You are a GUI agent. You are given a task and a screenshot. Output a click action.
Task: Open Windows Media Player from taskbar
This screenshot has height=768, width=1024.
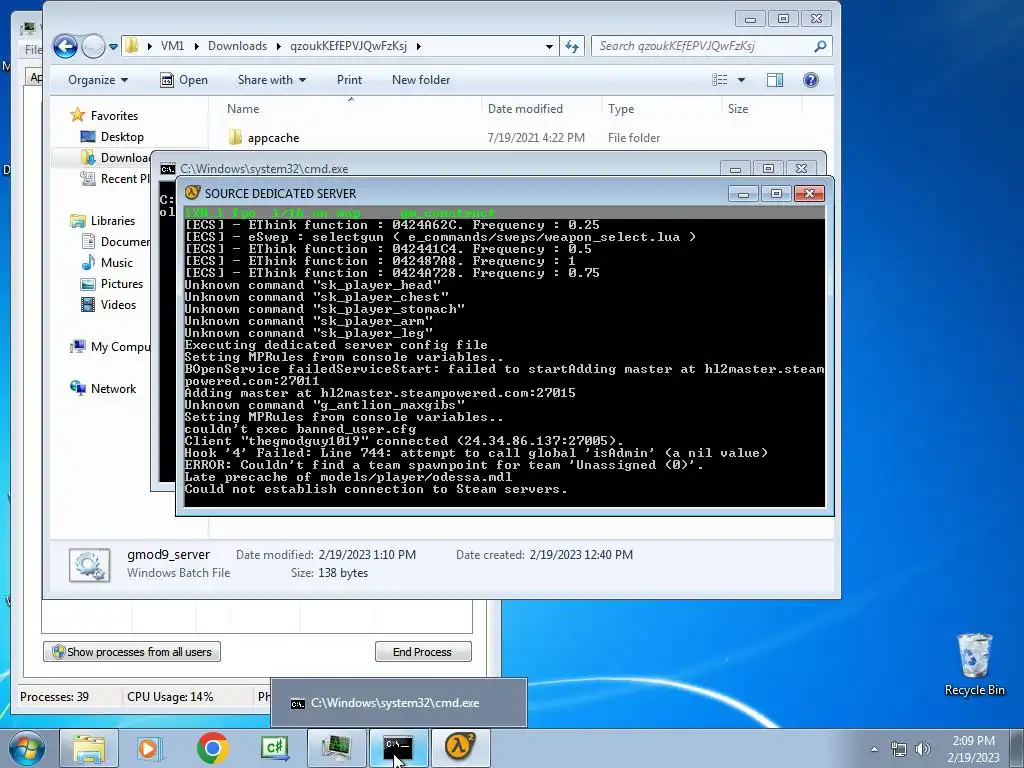[150, 748]
